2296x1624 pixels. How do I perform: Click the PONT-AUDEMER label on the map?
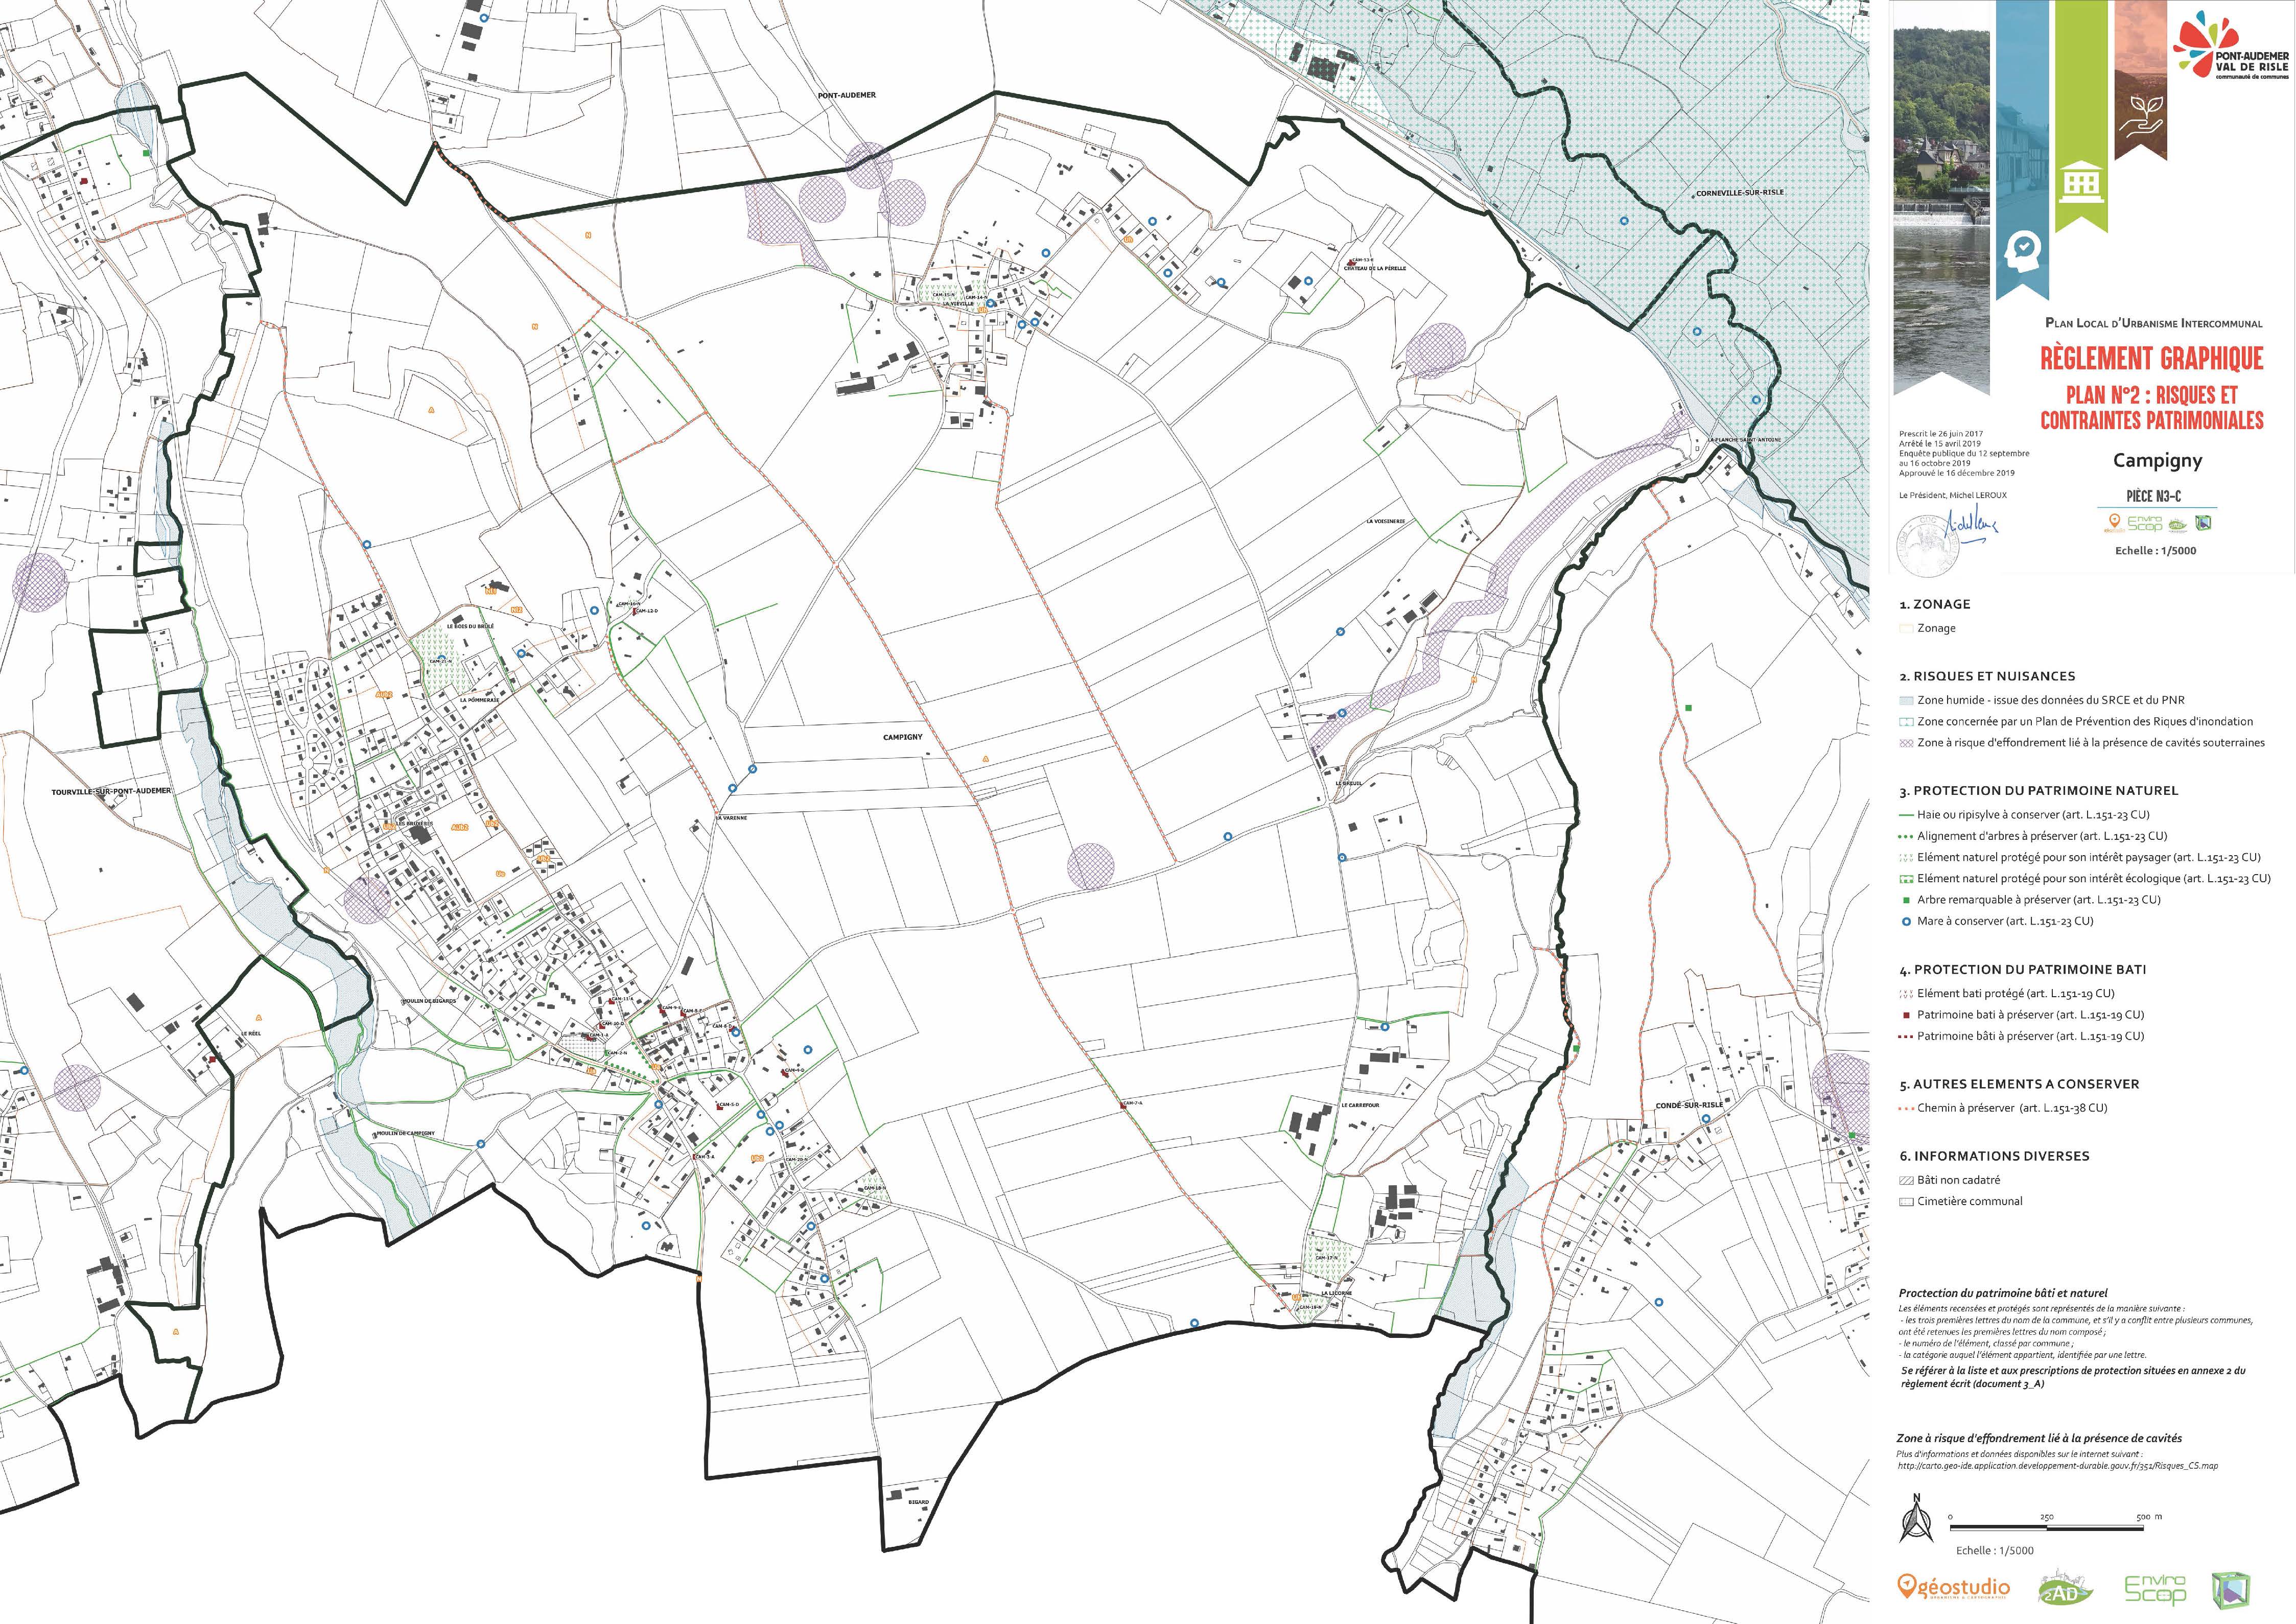pos(846,95)
